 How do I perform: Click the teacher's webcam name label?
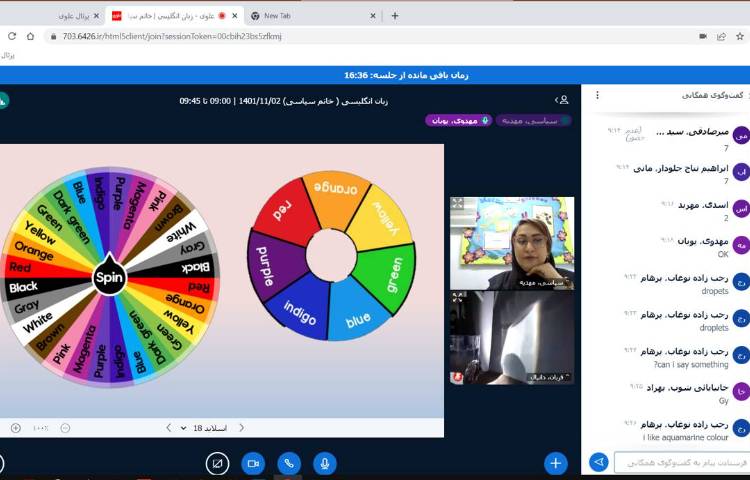click(544, 283)
